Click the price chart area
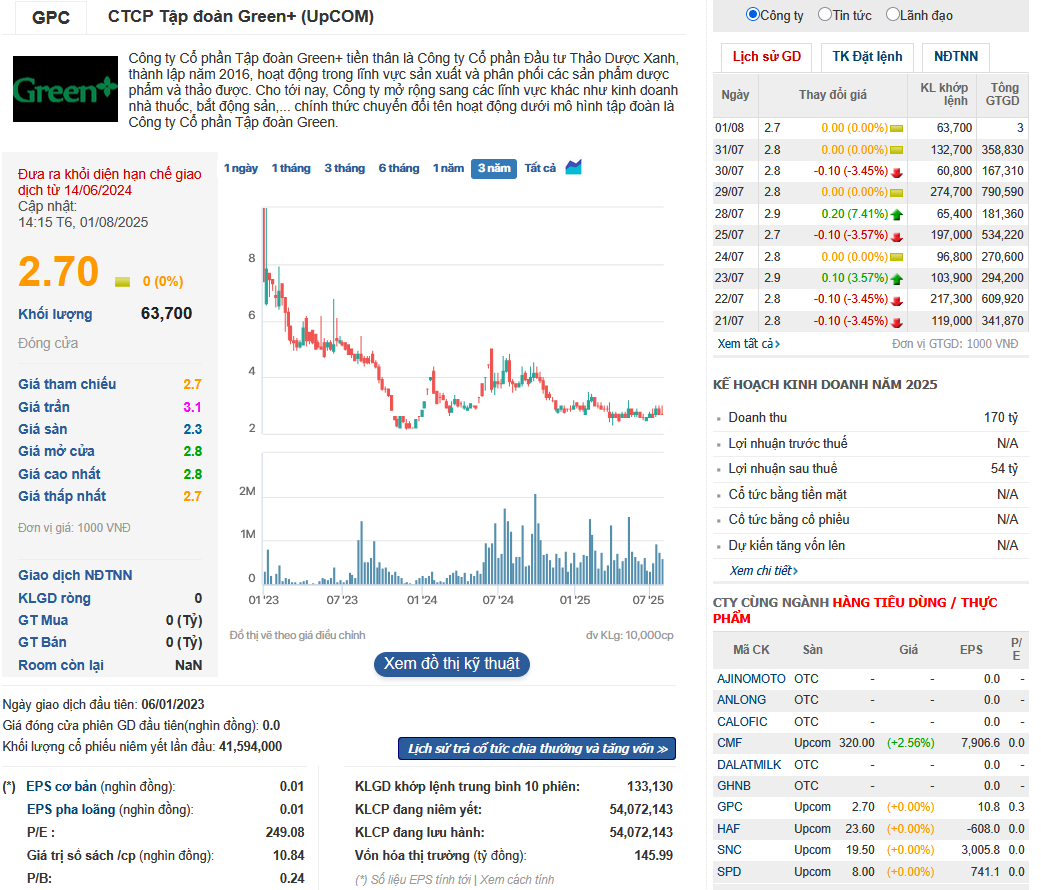Screen dimensions: 1041x890 pyautogui.click(x=463, y=321)
